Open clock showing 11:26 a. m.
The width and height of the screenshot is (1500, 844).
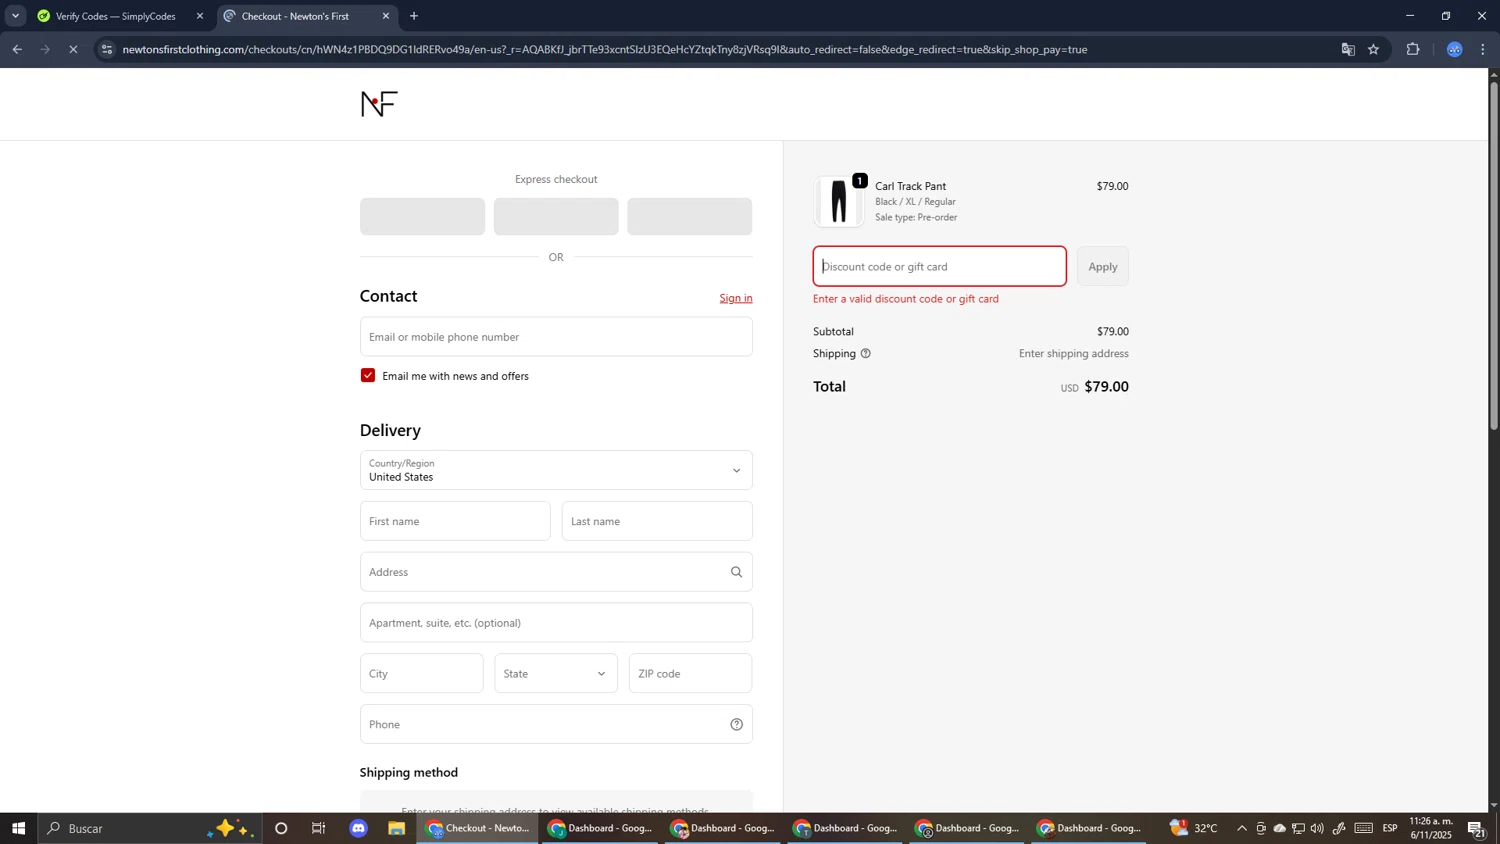point(1431,829)
